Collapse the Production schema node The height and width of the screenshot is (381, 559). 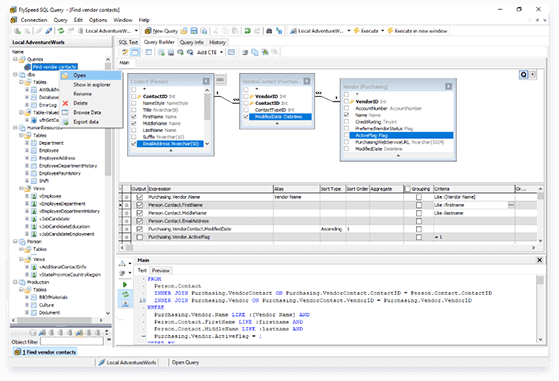pyautogui.click(x=15, y=282)
